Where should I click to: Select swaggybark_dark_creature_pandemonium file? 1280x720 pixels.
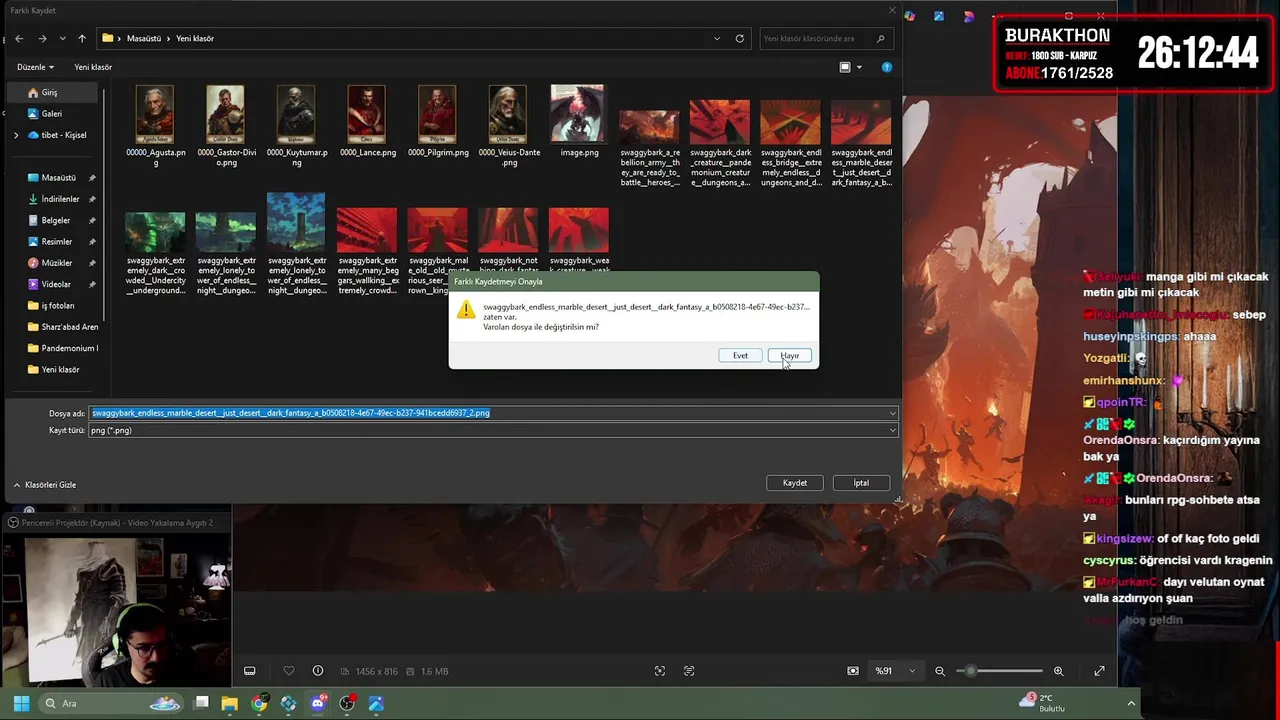pos(720,143)
